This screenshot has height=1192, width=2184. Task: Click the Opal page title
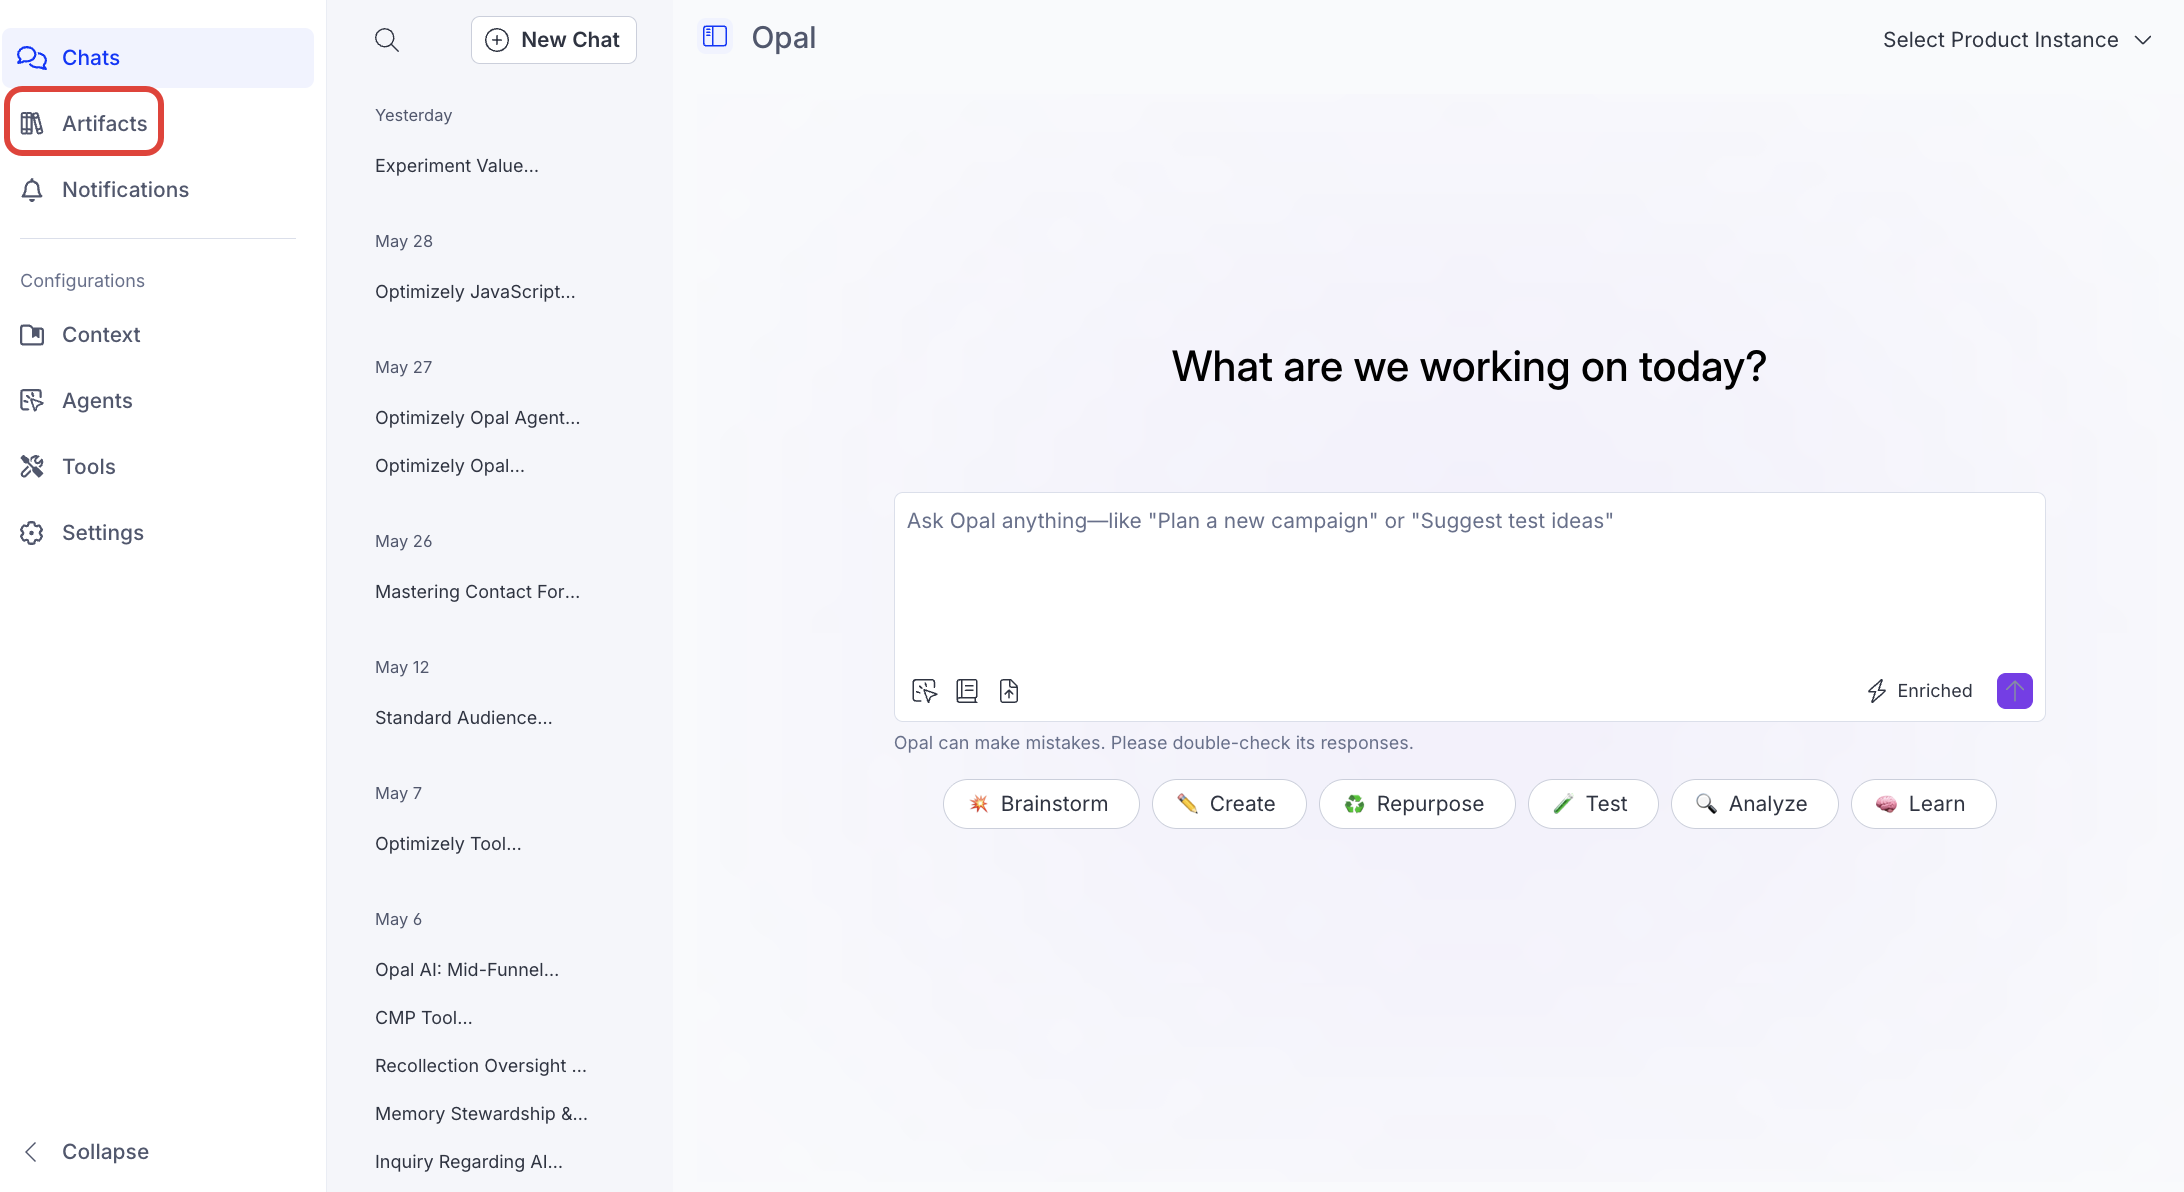784,38
